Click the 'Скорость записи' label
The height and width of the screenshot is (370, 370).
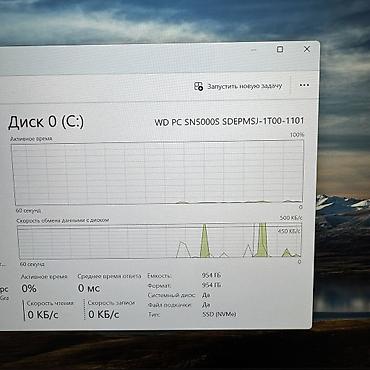click(111, 303)
